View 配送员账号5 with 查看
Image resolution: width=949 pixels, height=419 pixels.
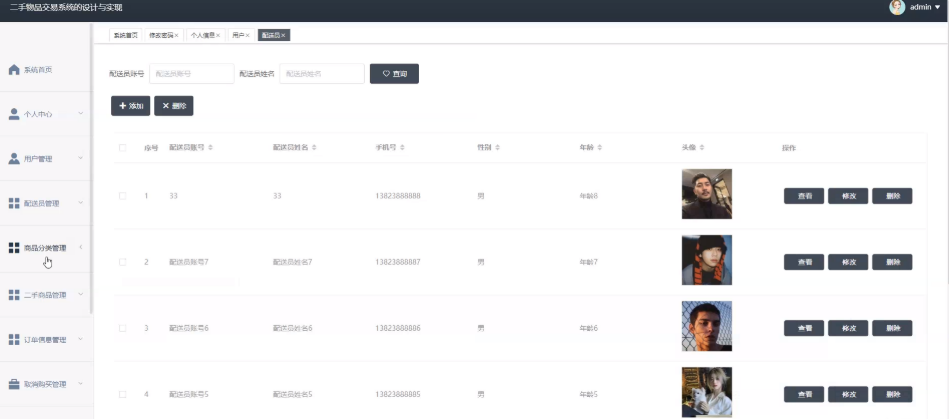click(804, 394)
